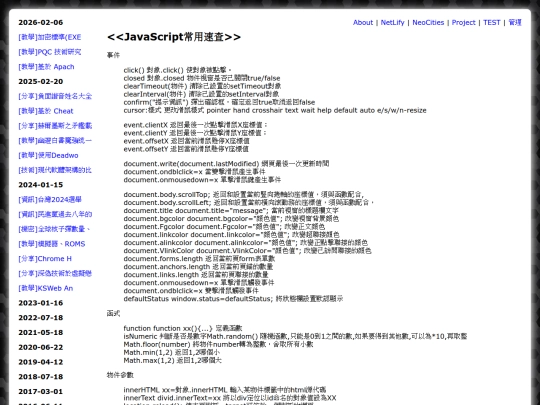540x405 pixels.
Task: Open the sidebar post mentioning 'Apach'
Action: [x=46, y=67]
